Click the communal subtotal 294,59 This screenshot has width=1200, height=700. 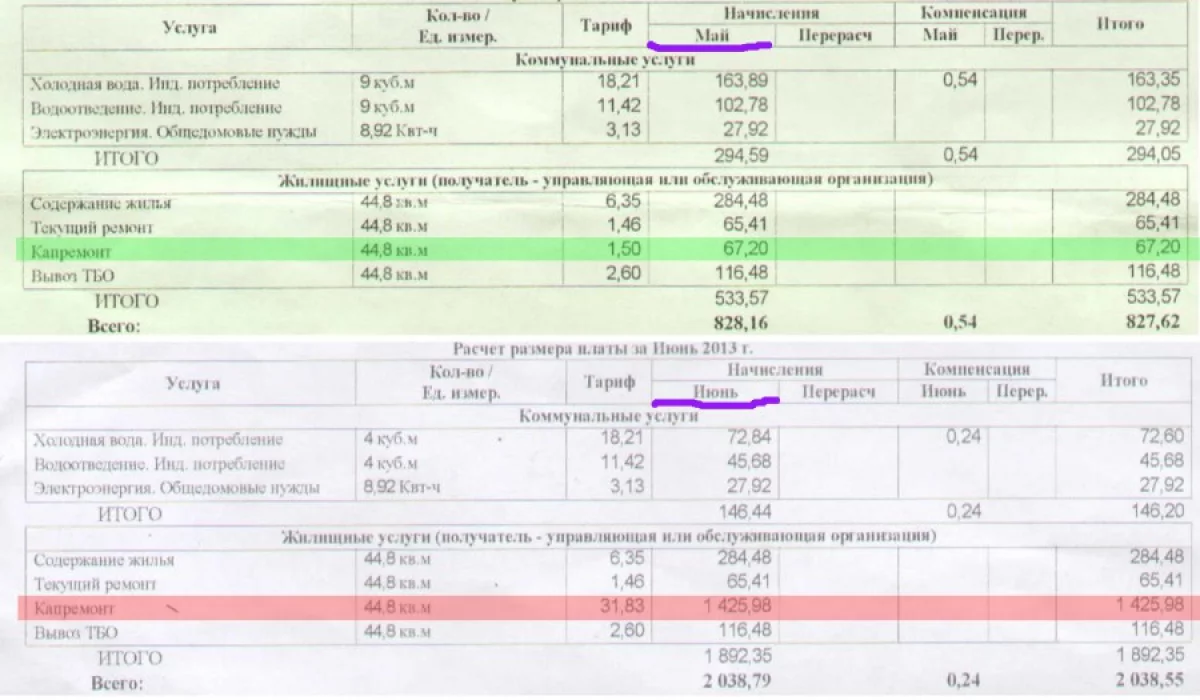pyautogui.click(x=738, y=155)
